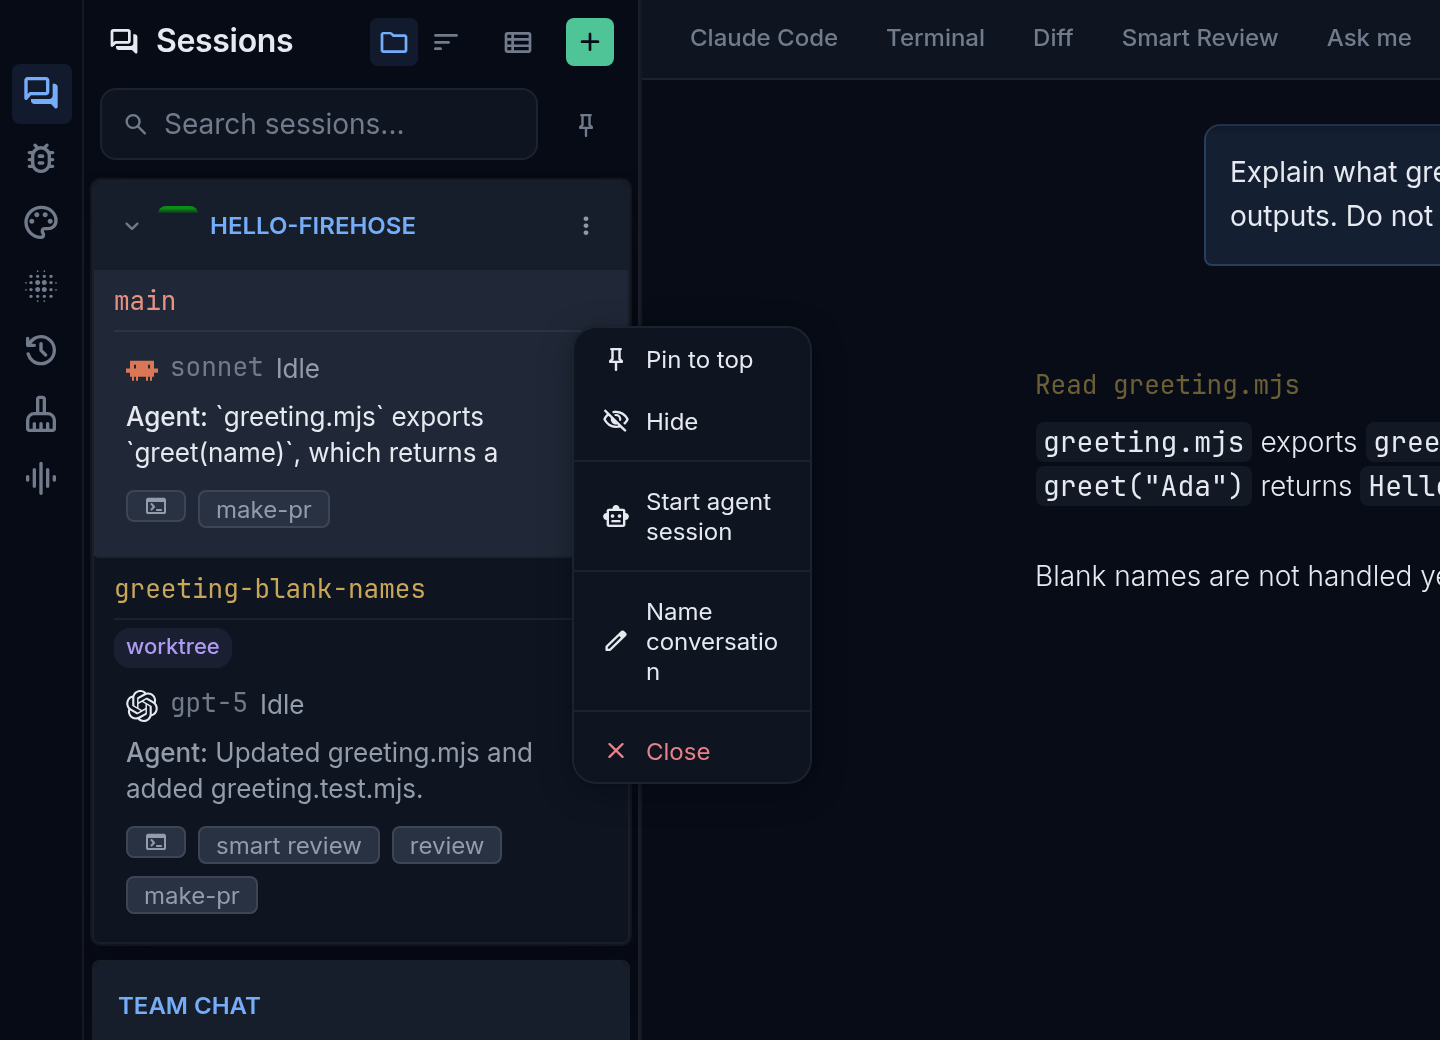
Task: Select the HELLO-FIREHOSE project title
Action: pyautogui.click(x=312, y=226)
